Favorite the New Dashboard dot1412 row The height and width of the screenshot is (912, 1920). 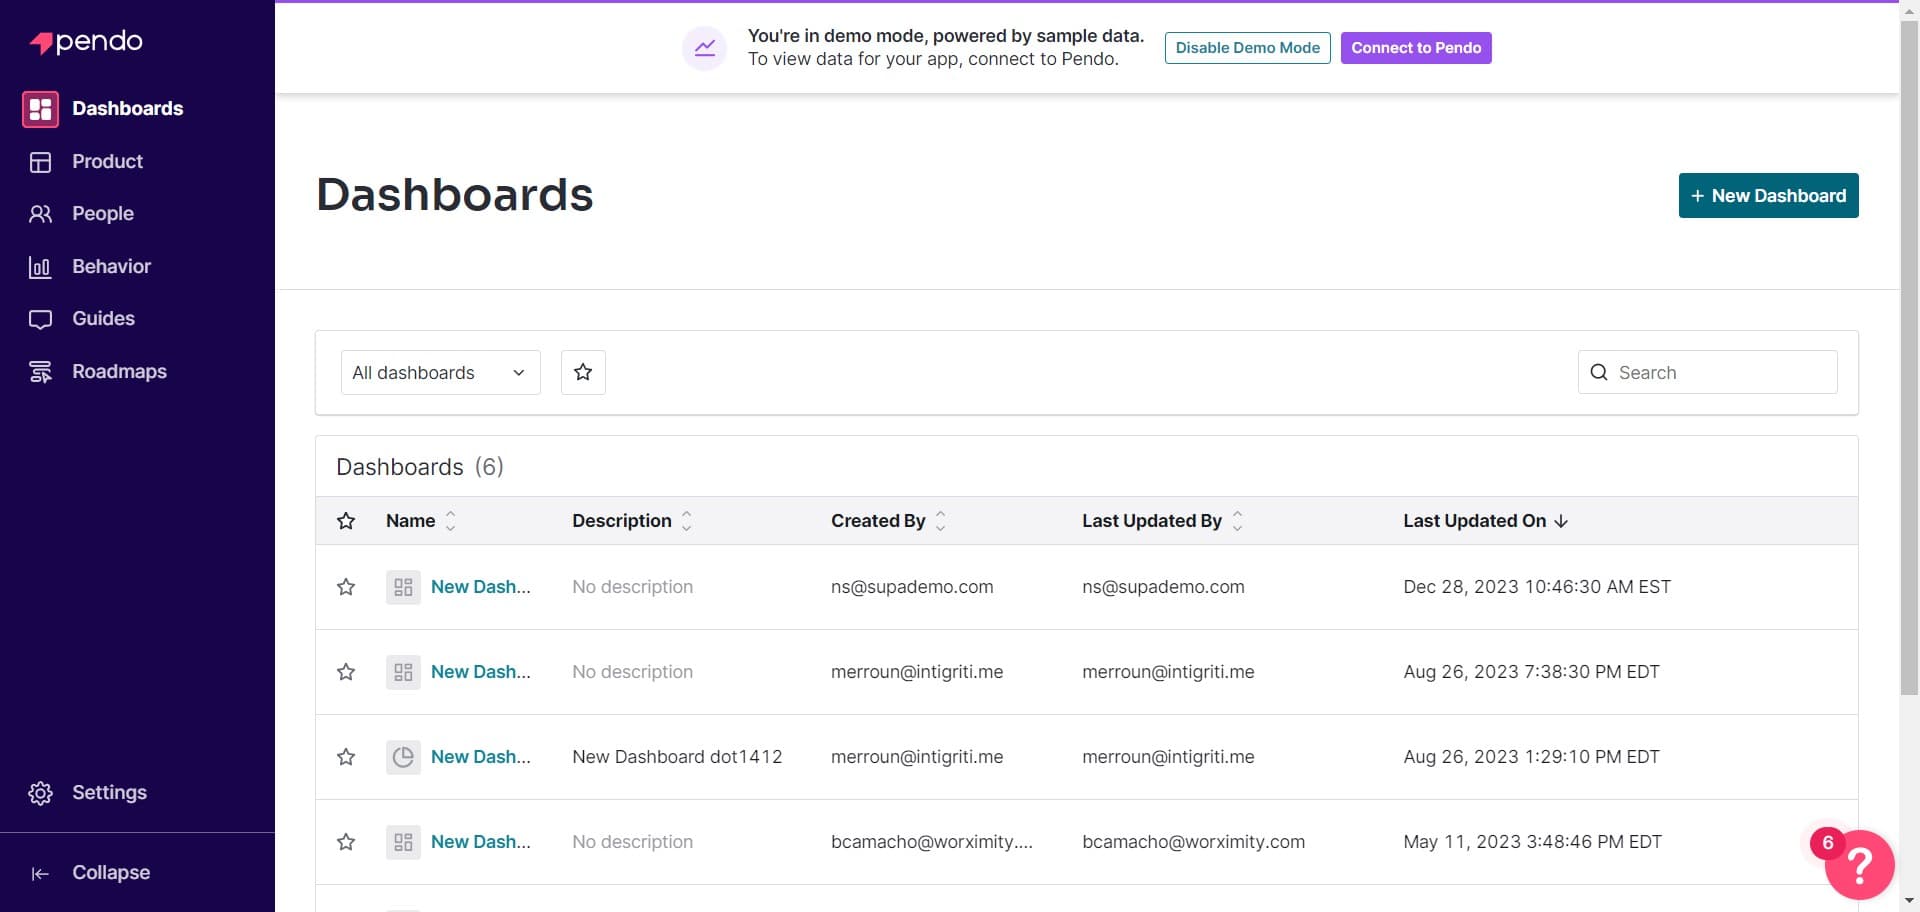point(345,757)
